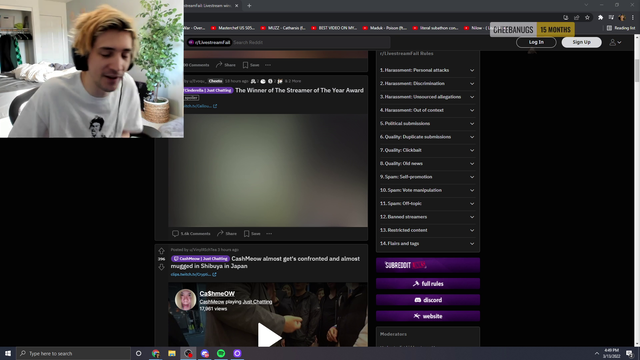Expand rule 6 Duplicate submissions

tap(427, 137)
